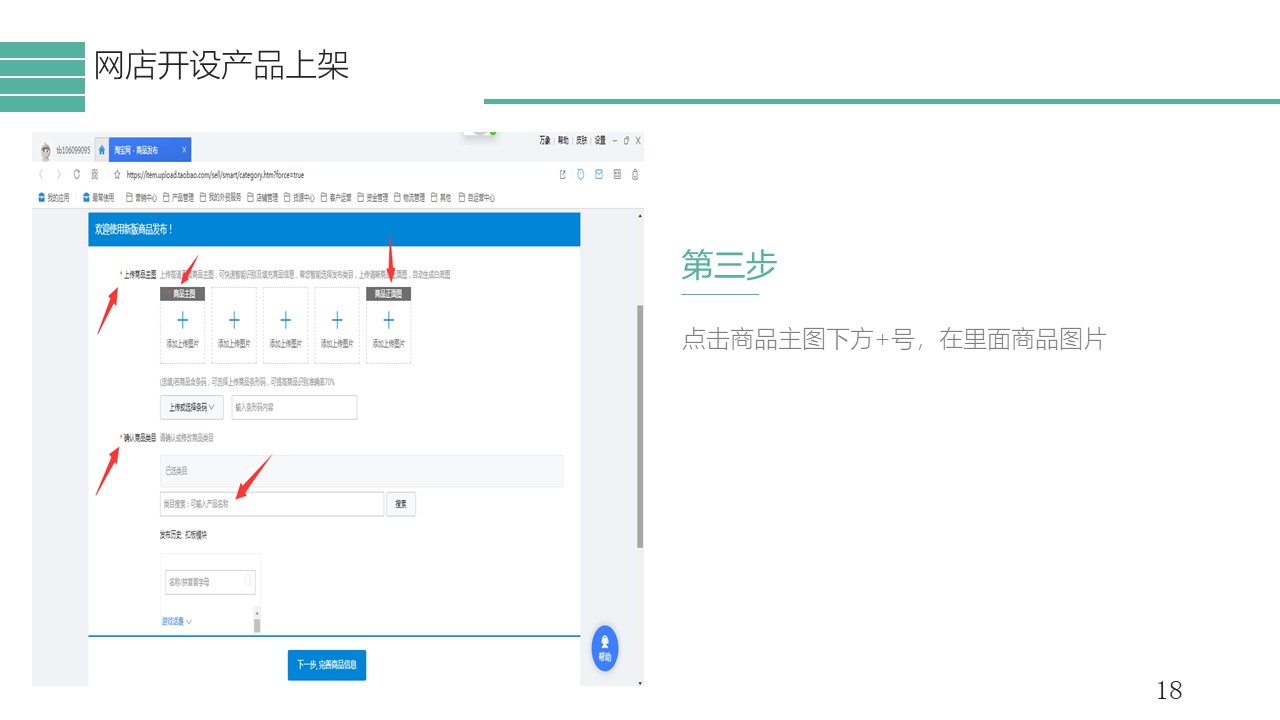Click the 发布历史 label
This screenshot has height=720, width=1280.
(x=171, y=535)
